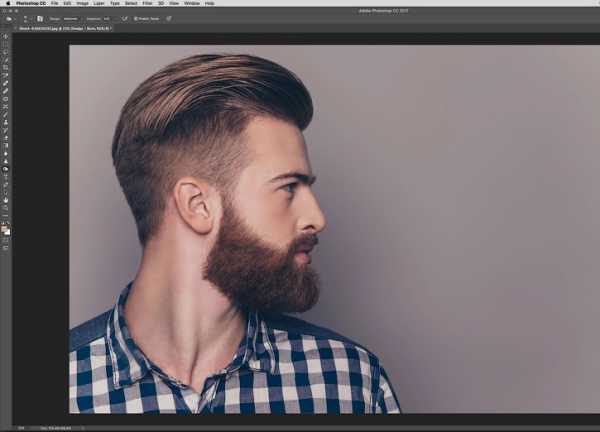Select the Crop tool

coord(5,68)
